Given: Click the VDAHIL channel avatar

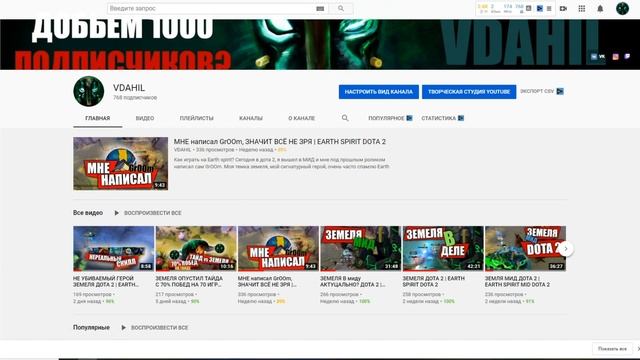Looking at the screenshot, I should tap(89, 91).
